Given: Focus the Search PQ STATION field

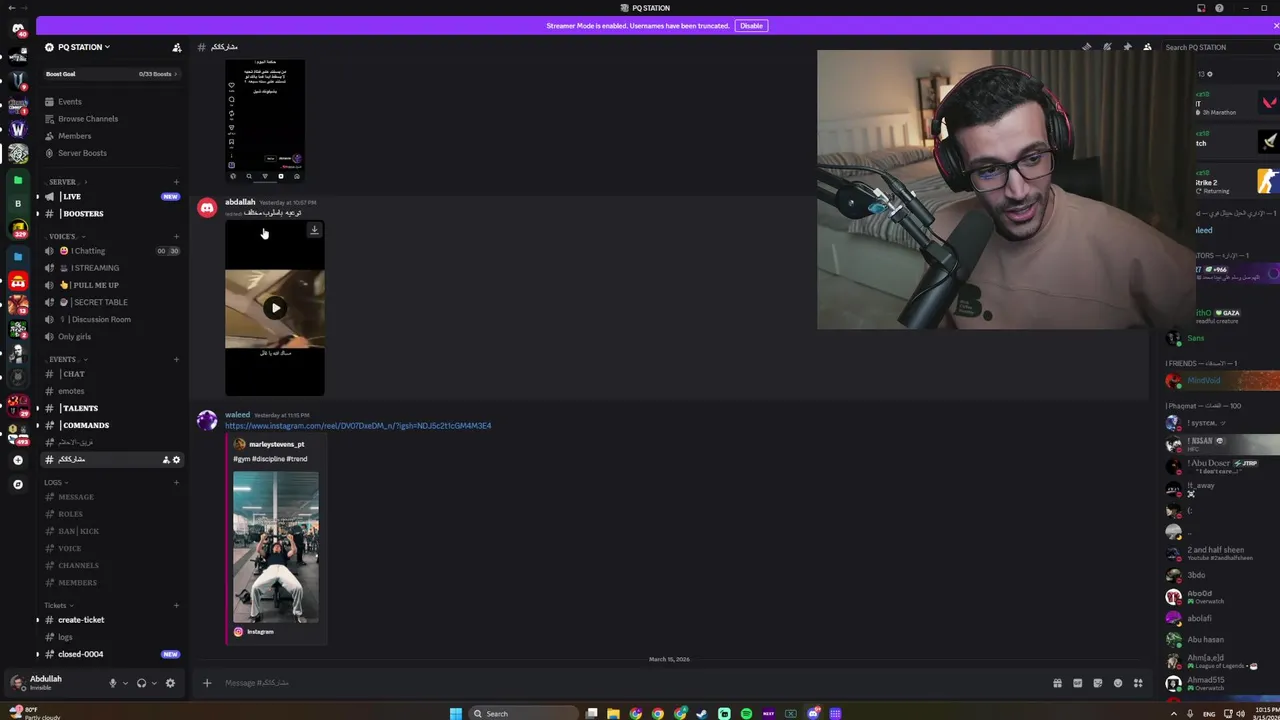Looking at the screenshot, I should coord(1219,47).
